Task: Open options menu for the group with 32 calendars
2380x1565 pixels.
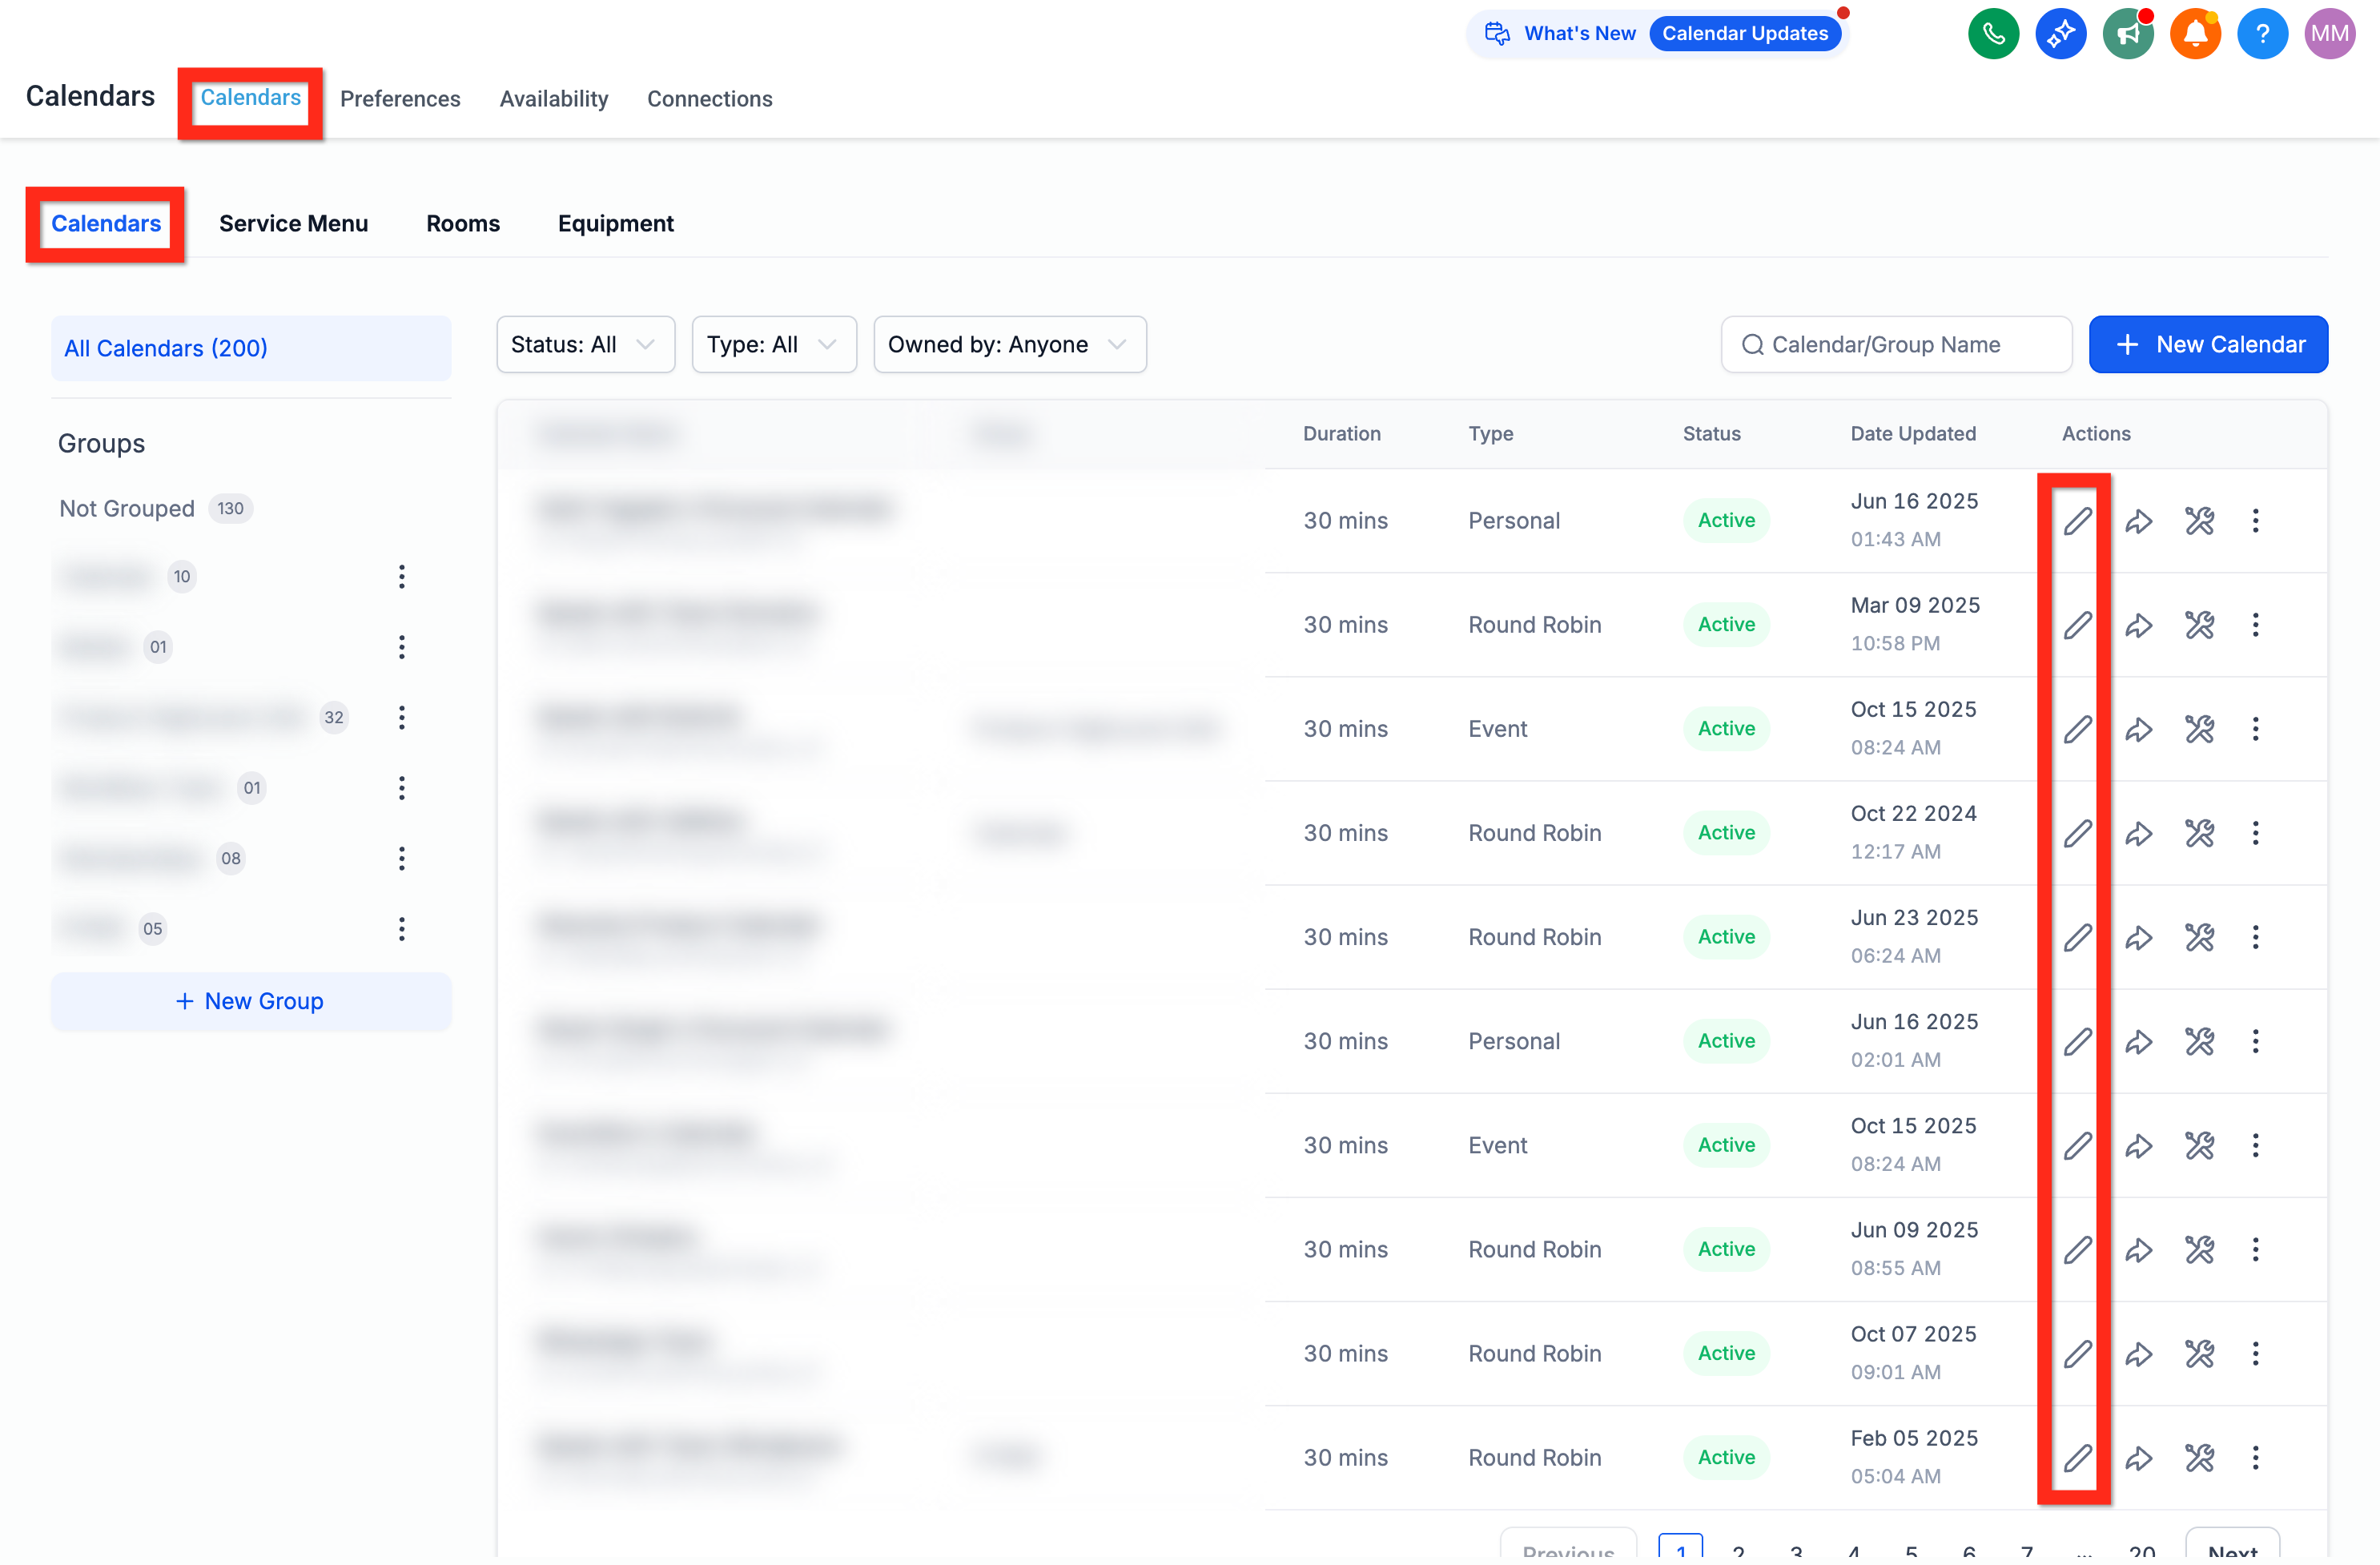Action: [402, 718]
